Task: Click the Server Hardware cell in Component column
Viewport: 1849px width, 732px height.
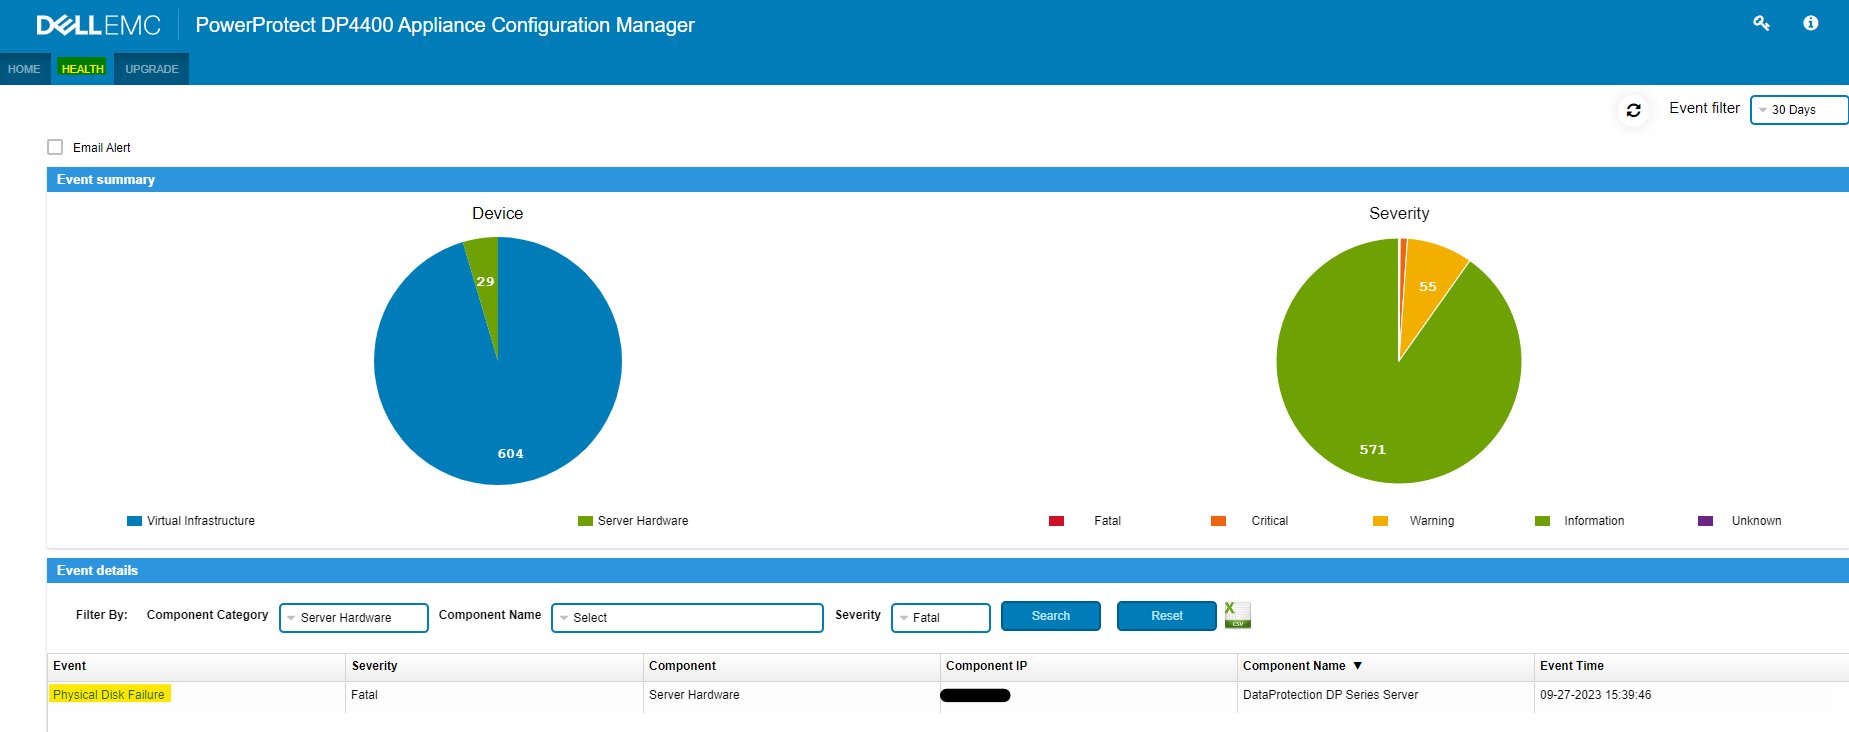Action: point(694,695)
